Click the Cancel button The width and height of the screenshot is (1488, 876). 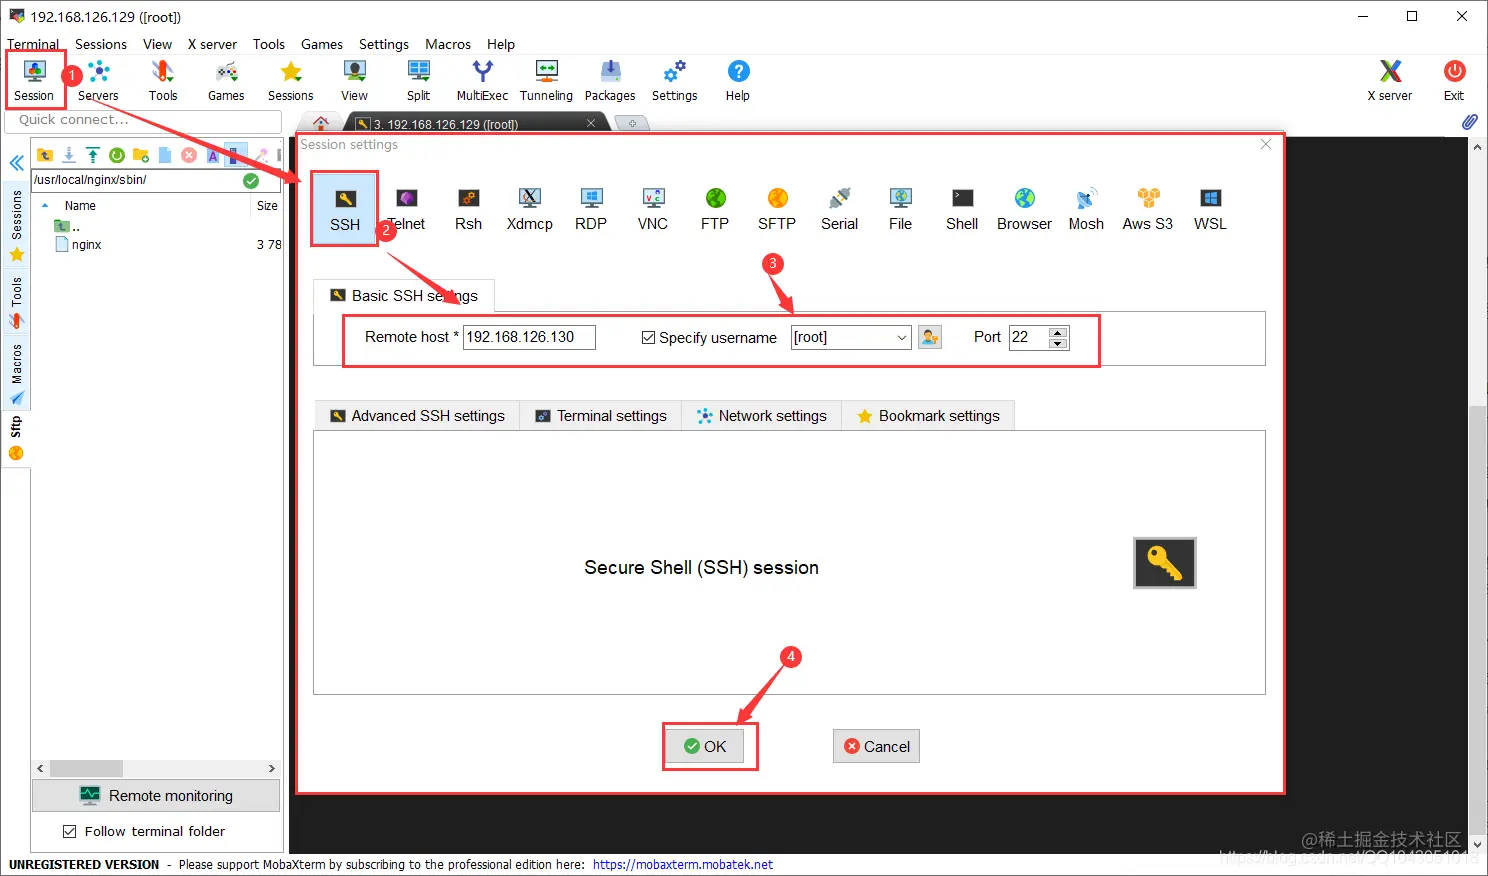point(876,746)
